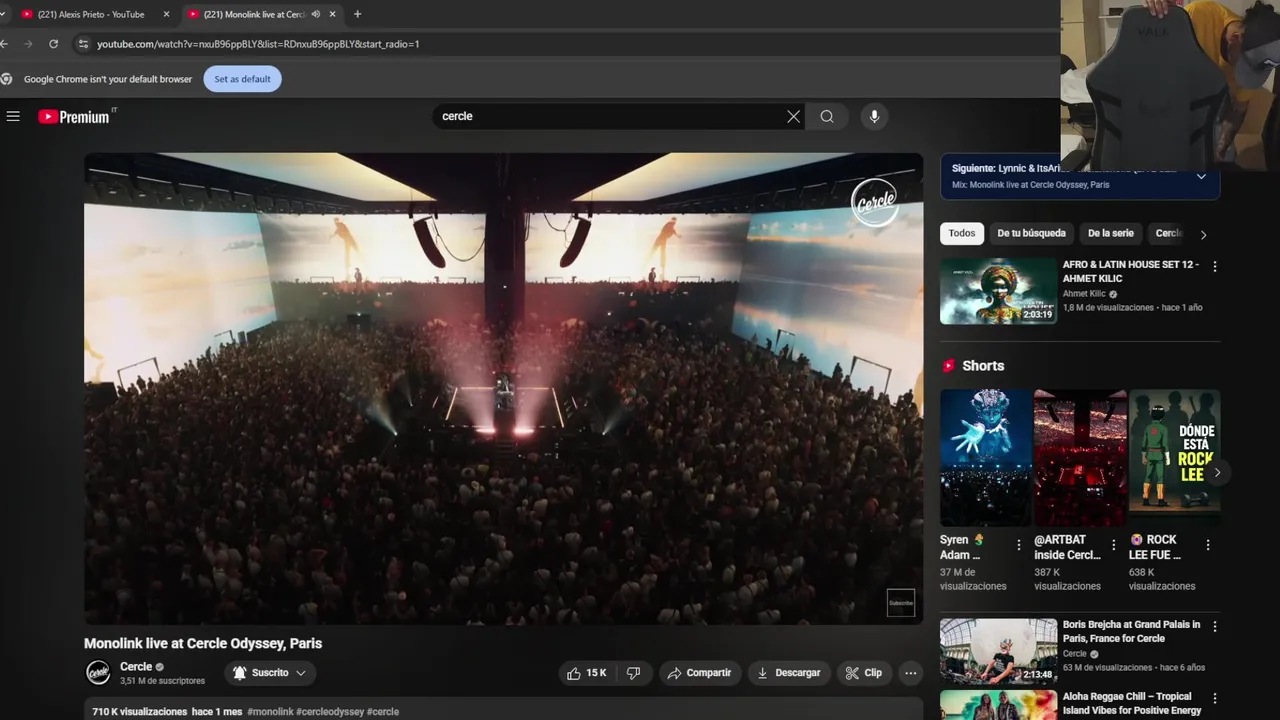Click the #monolink hashtag
The height and width of the screenshot is (720, 1280).
tap(270, 712)
